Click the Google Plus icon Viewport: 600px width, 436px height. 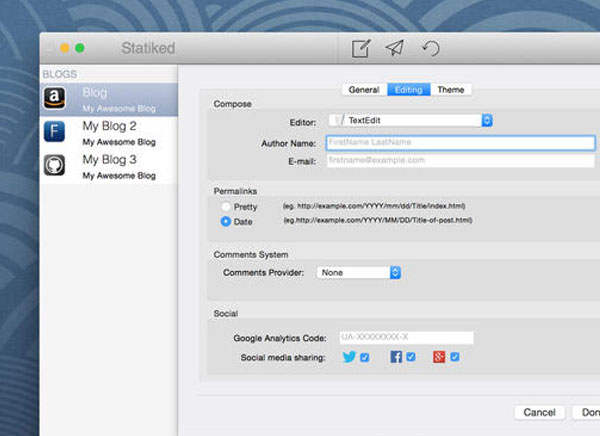(439, 357)
